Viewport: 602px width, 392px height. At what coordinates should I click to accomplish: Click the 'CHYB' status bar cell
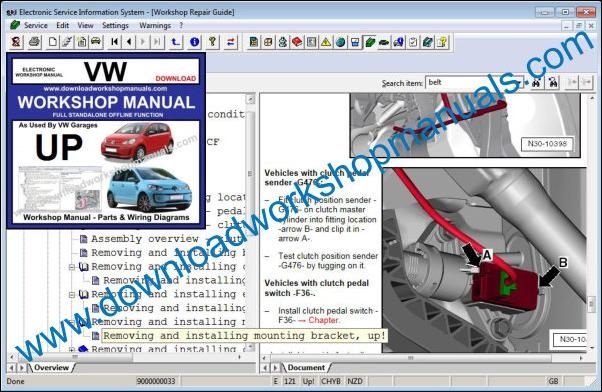tap(331, 381)
